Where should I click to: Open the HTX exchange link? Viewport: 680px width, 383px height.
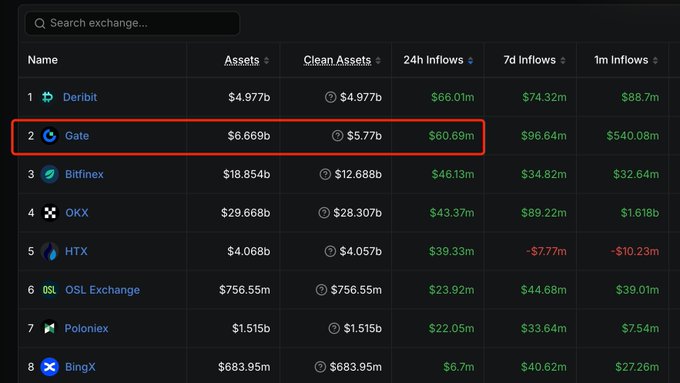point(76,251)
